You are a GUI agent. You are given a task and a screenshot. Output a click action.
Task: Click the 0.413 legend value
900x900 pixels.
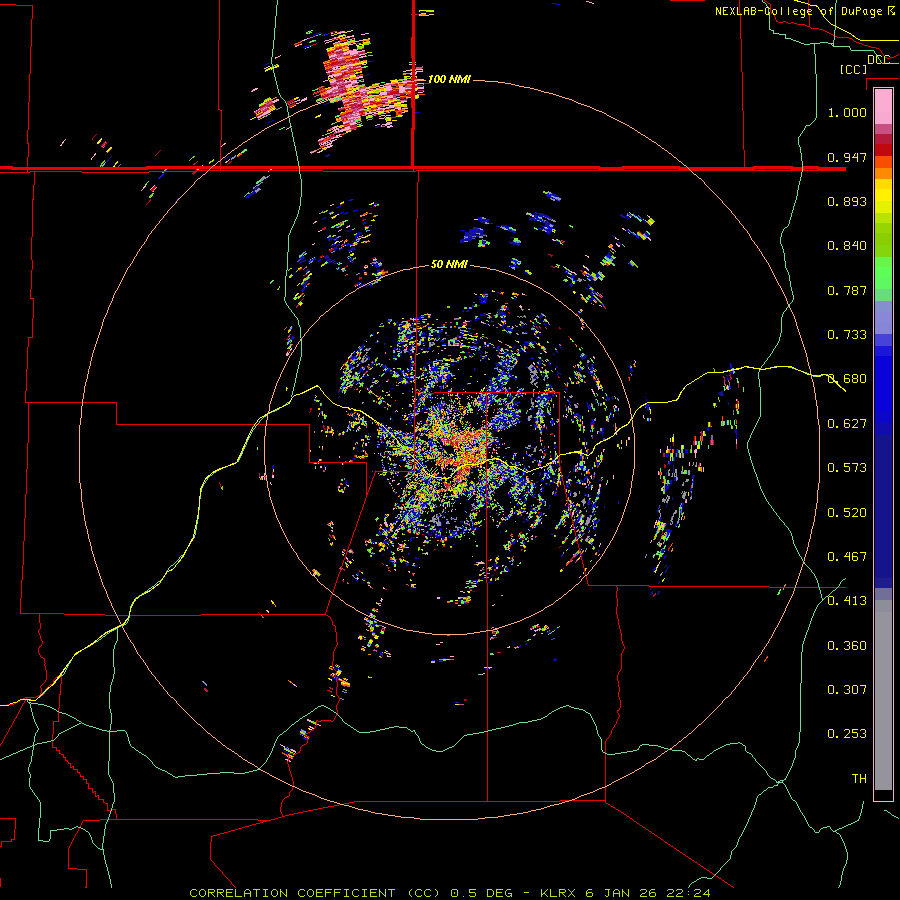(x=847, y=601)
